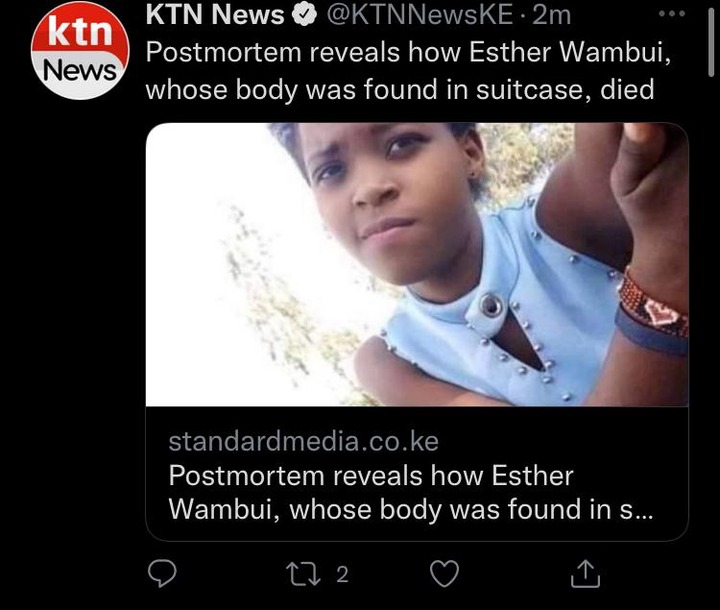720x610 pixels.
Task: Open the @KTNNewsKE handle link
Action: pyautogui.click(x=420, y=15)
